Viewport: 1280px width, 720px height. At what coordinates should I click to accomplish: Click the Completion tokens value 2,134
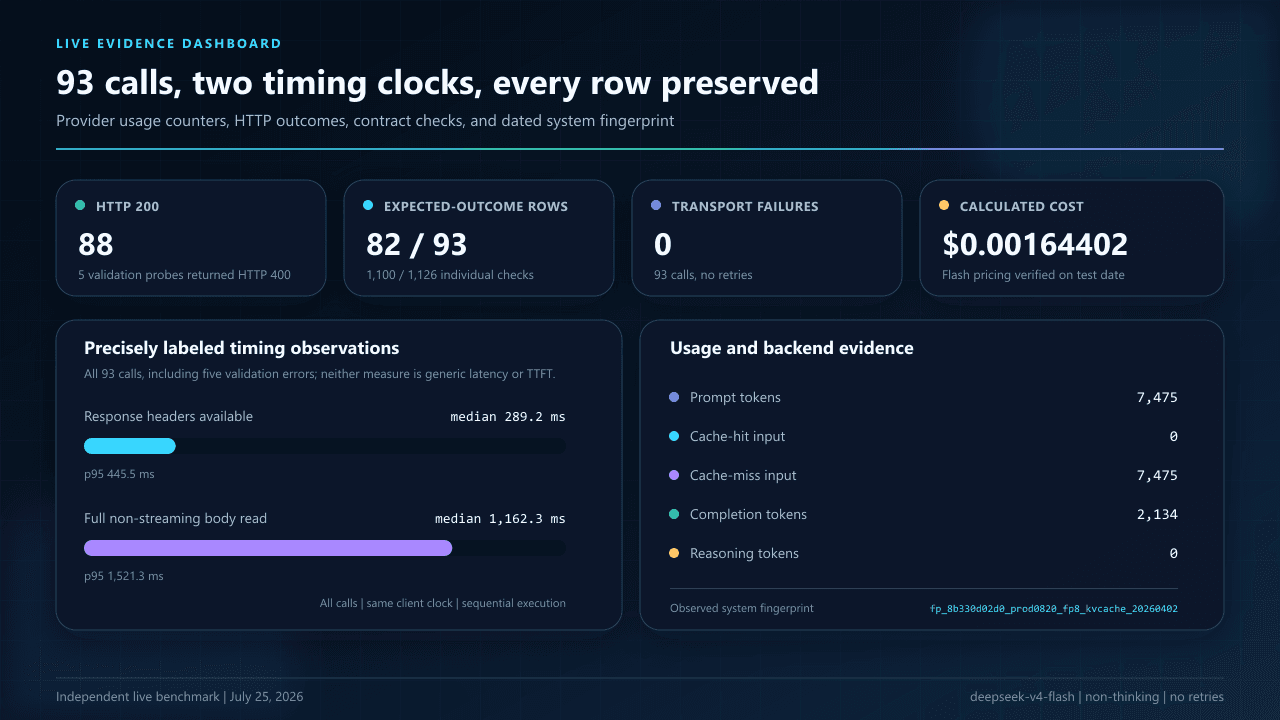[1157, 514]
